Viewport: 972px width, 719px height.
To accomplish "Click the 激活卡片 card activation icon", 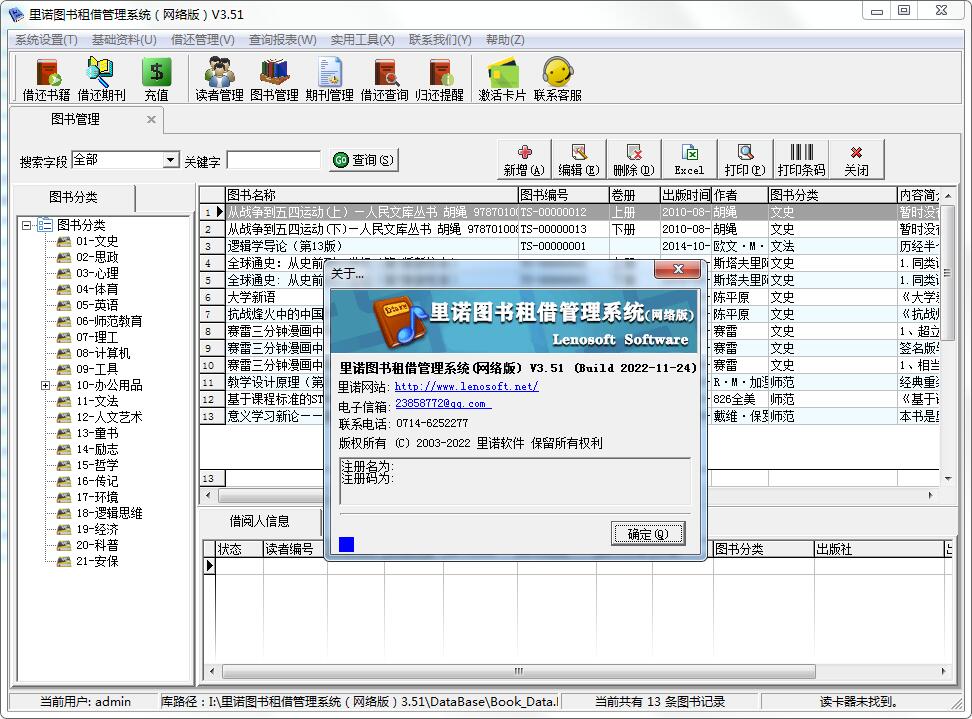I will point(502,79).
